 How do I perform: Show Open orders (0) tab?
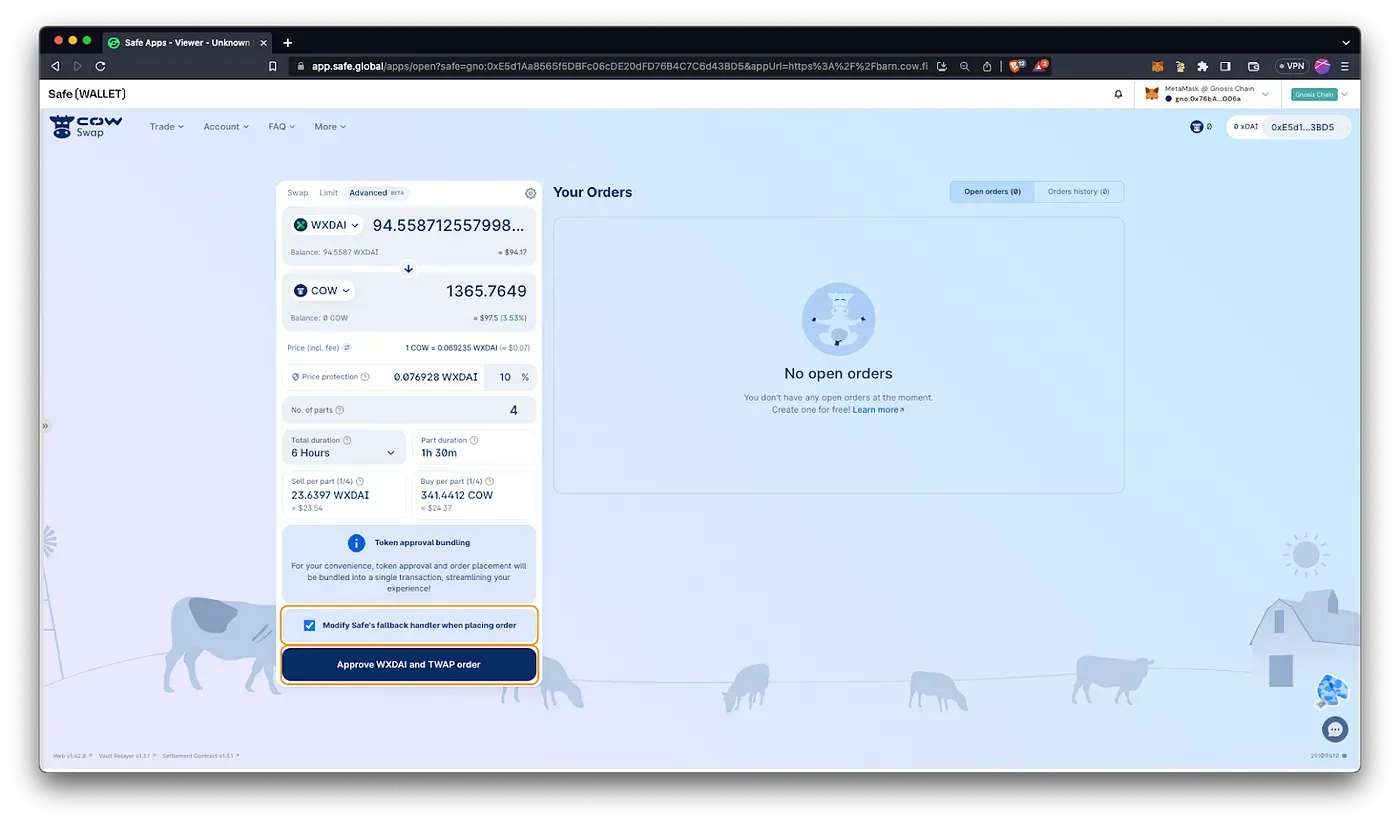(x=992, y=191)
